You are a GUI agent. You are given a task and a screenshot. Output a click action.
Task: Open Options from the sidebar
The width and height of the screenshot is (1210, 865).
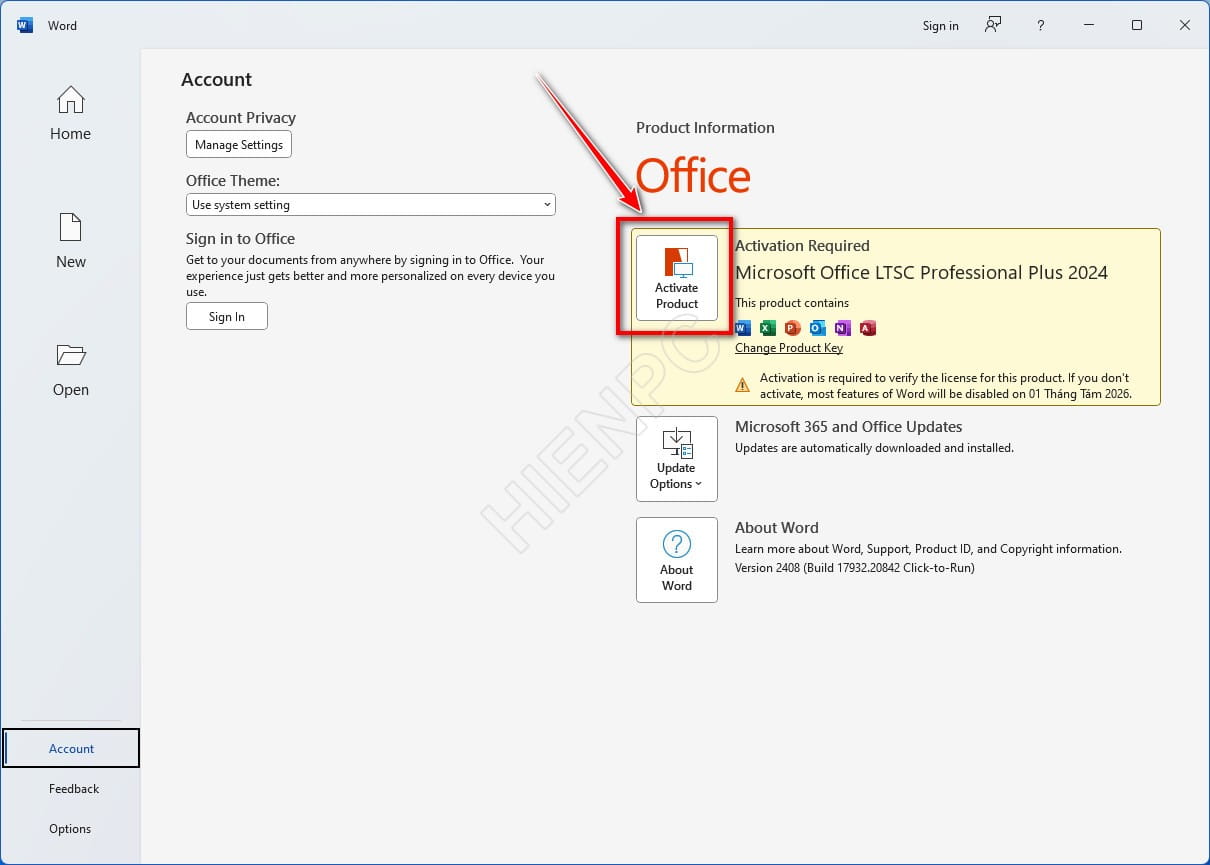(x=71, y=828)
